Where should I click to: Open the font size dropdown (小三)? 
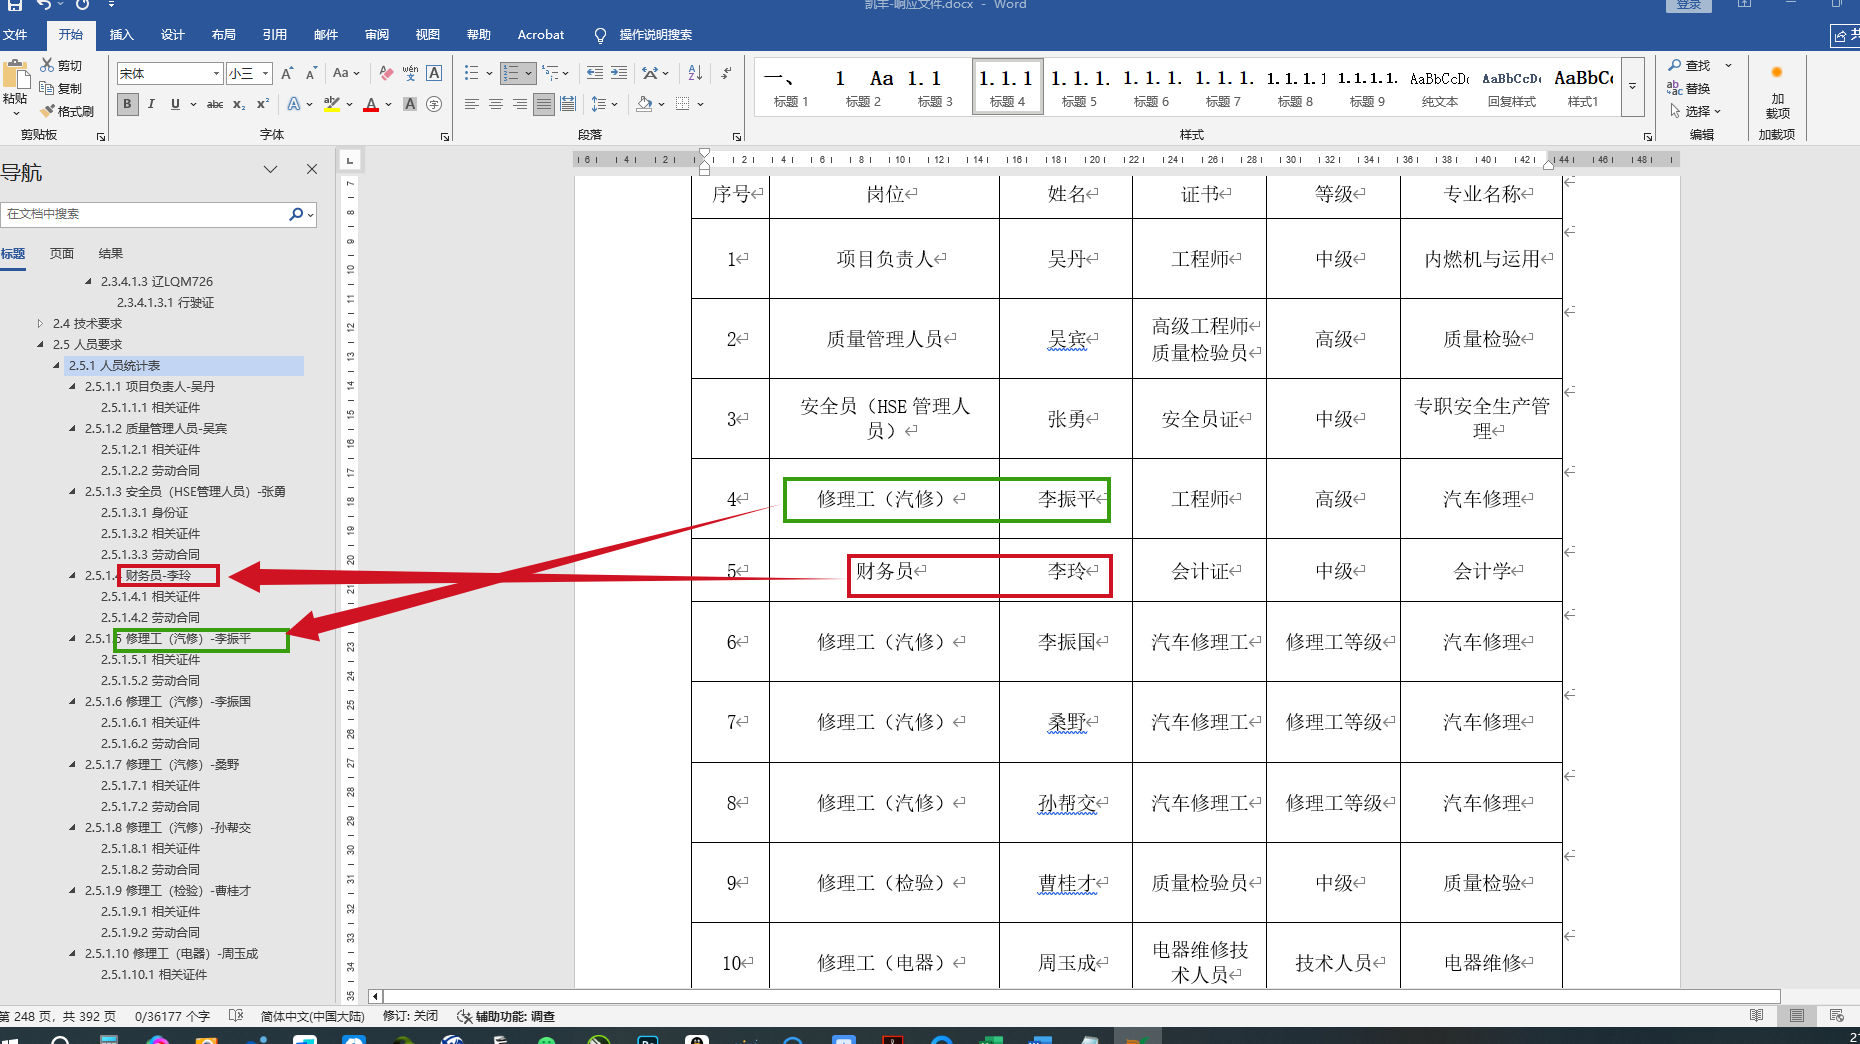tap(266, 73)
